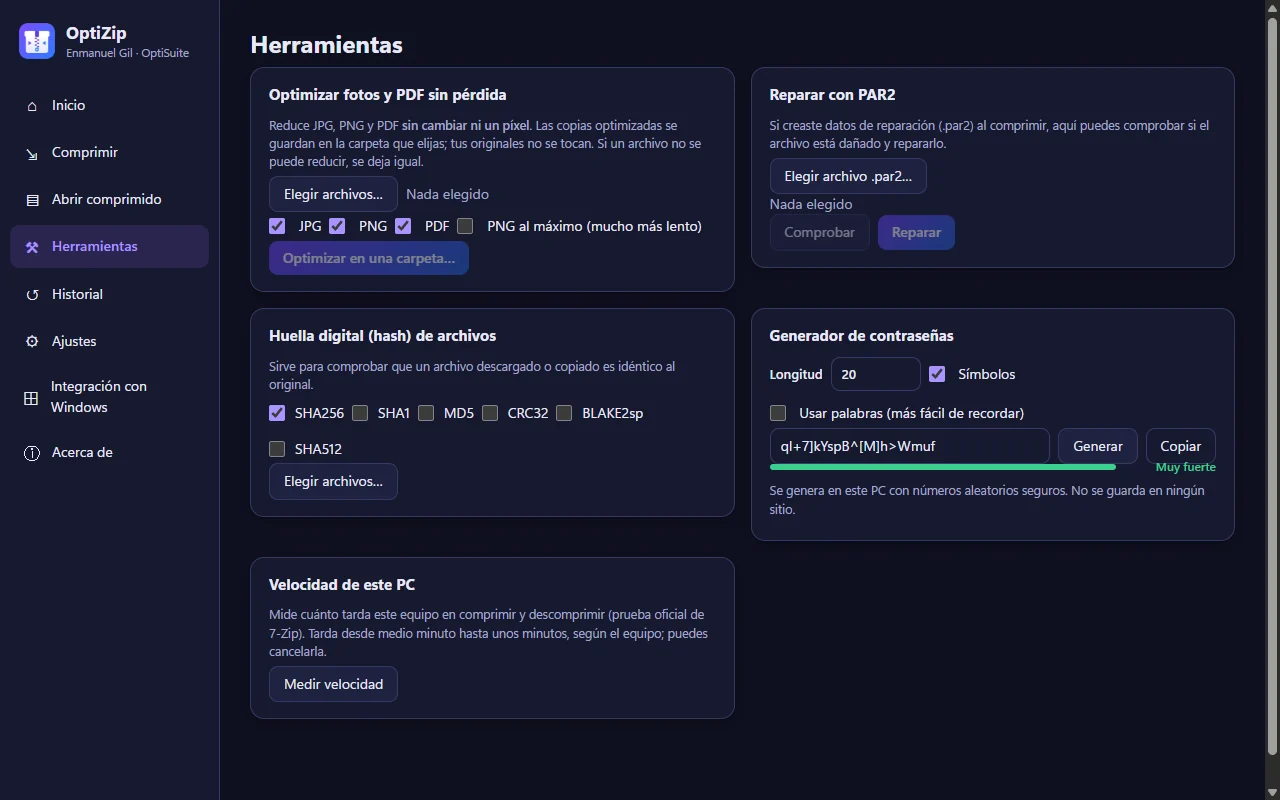Enable the MD5 hash checkbox
The height and width of the screenshot is (800, 1280).
(426, 413)
